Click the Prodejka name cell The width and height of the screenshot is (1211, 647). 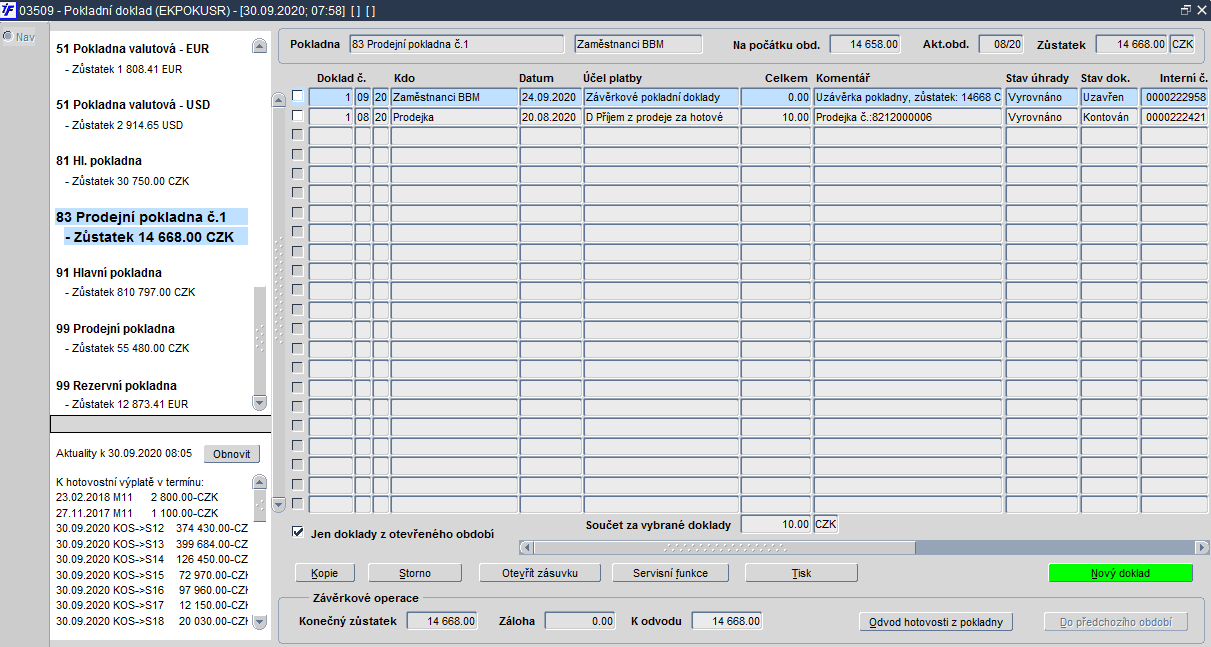(454, 116)
